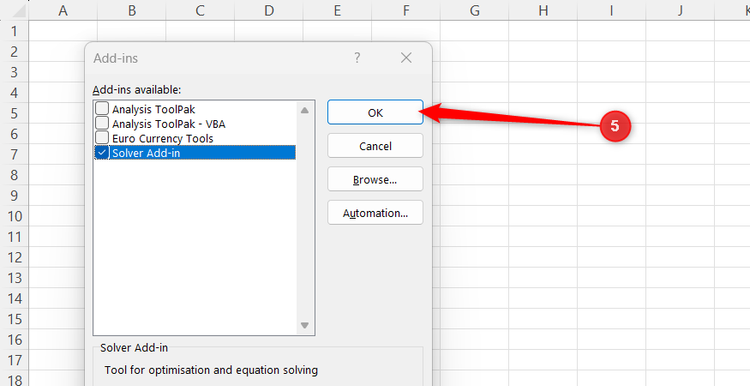Select row 2 header

point(14,52)
